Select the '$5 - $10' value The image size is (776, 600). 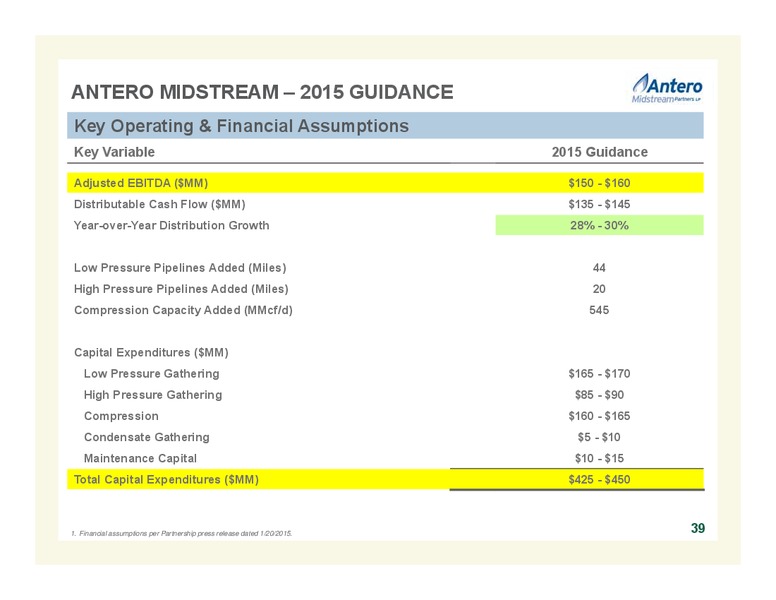click(599, 438)
